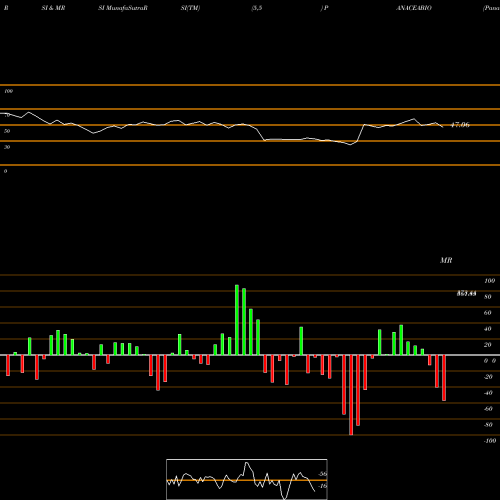Screen dimensions: 500x500
Task: Click the MR axis label -20
Action: click(488, 377)
